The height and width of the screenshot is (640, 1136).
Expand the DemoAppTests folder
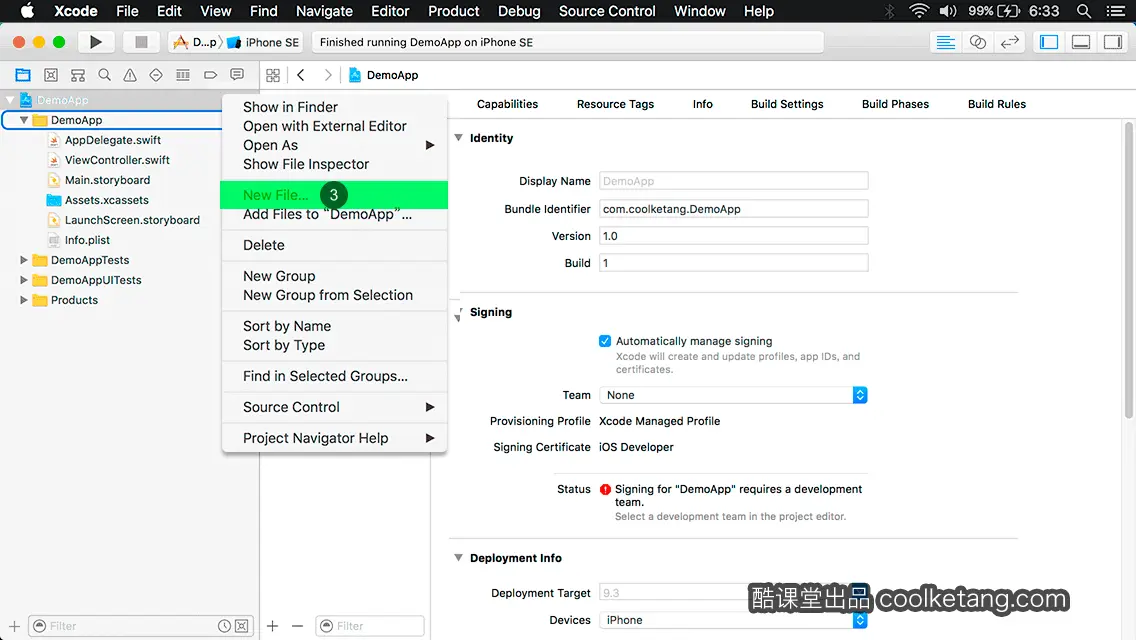tap(24, 259)
